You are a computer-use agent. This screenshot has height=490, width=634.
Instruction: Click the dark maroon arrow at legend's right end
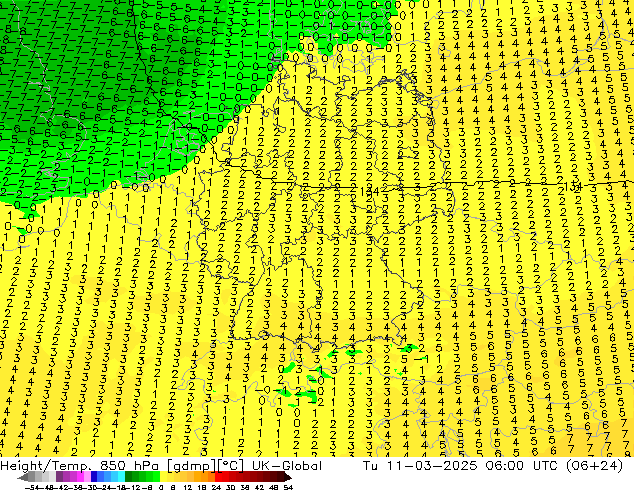[288, 477]
